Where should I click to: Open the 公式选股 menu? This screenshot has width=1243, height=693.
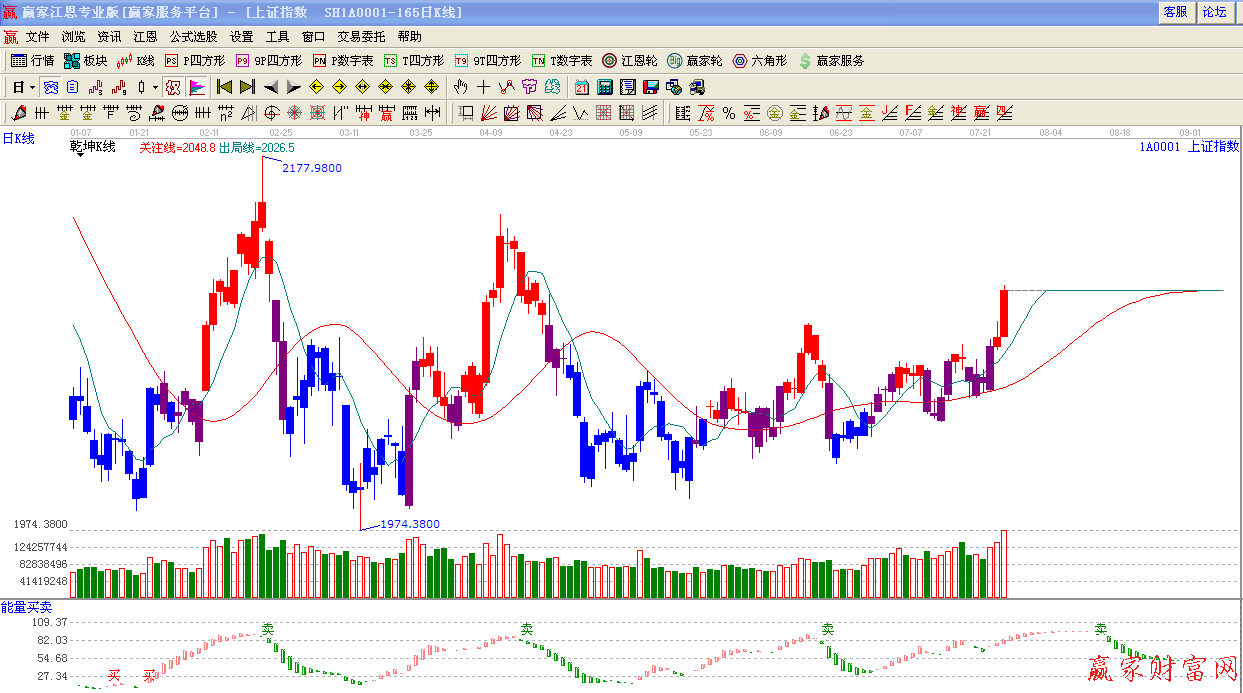tap(193, 37)
